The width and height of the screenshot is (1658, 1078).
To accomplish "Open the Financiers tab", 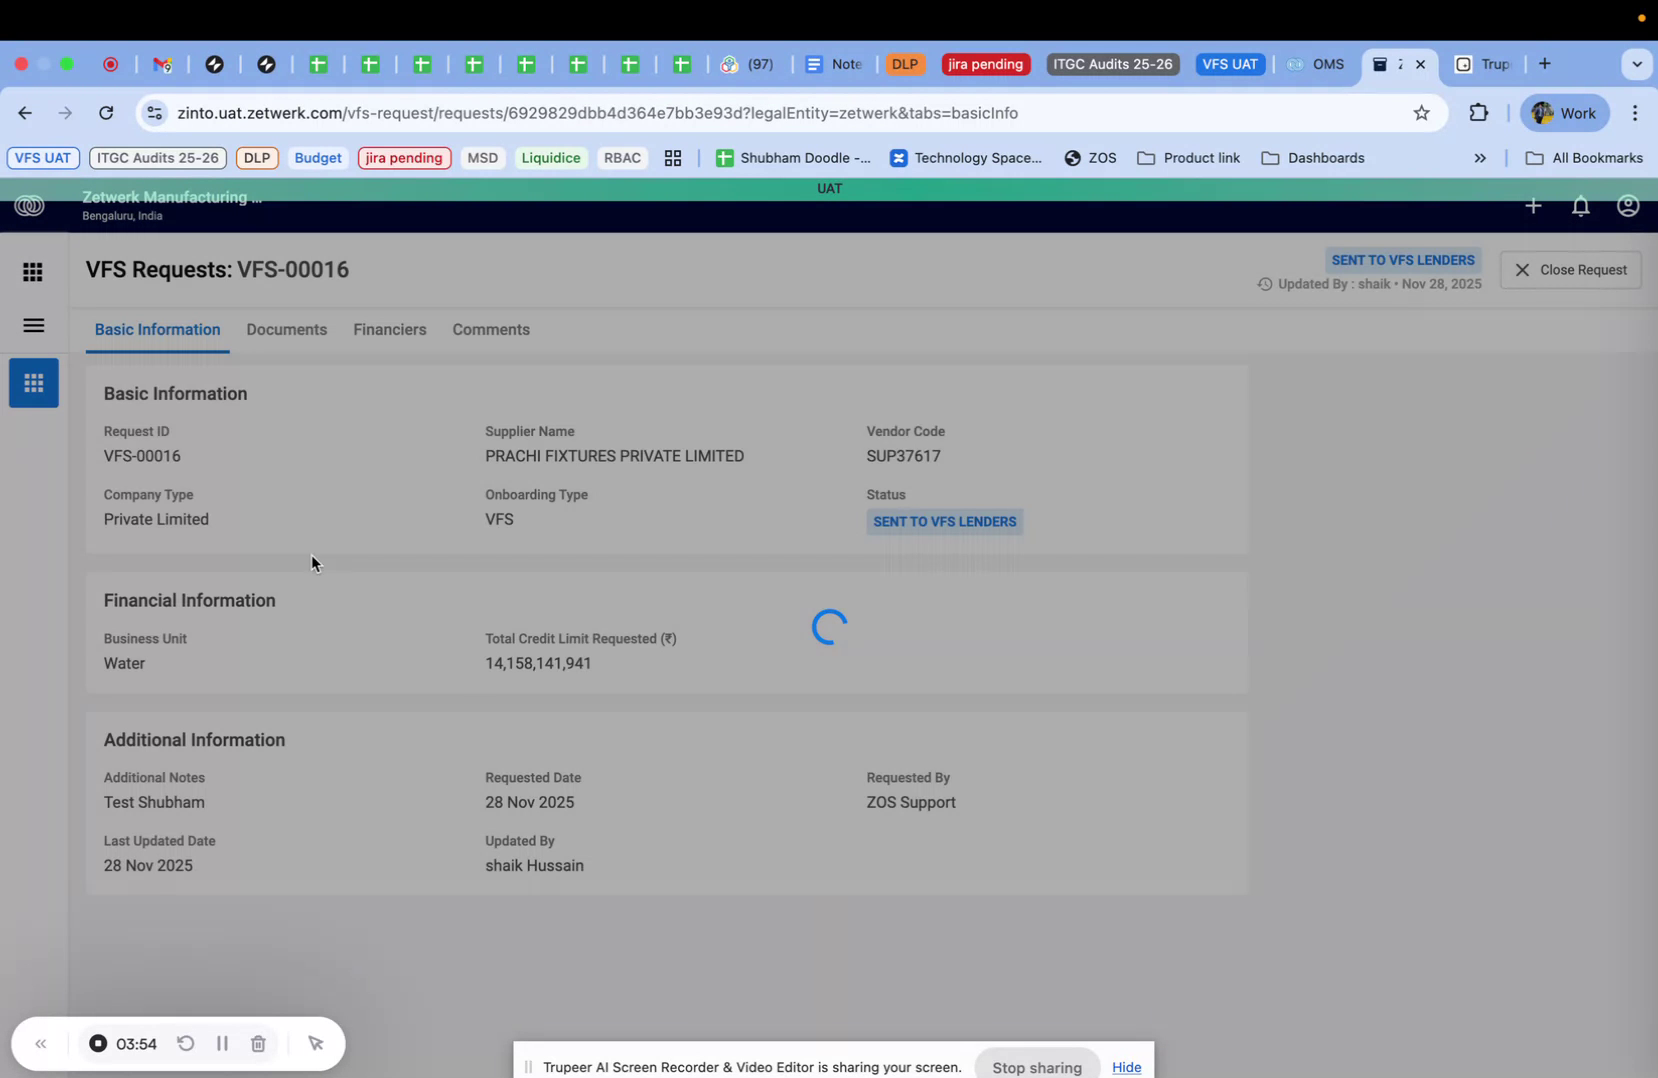I will pos(389,330).
